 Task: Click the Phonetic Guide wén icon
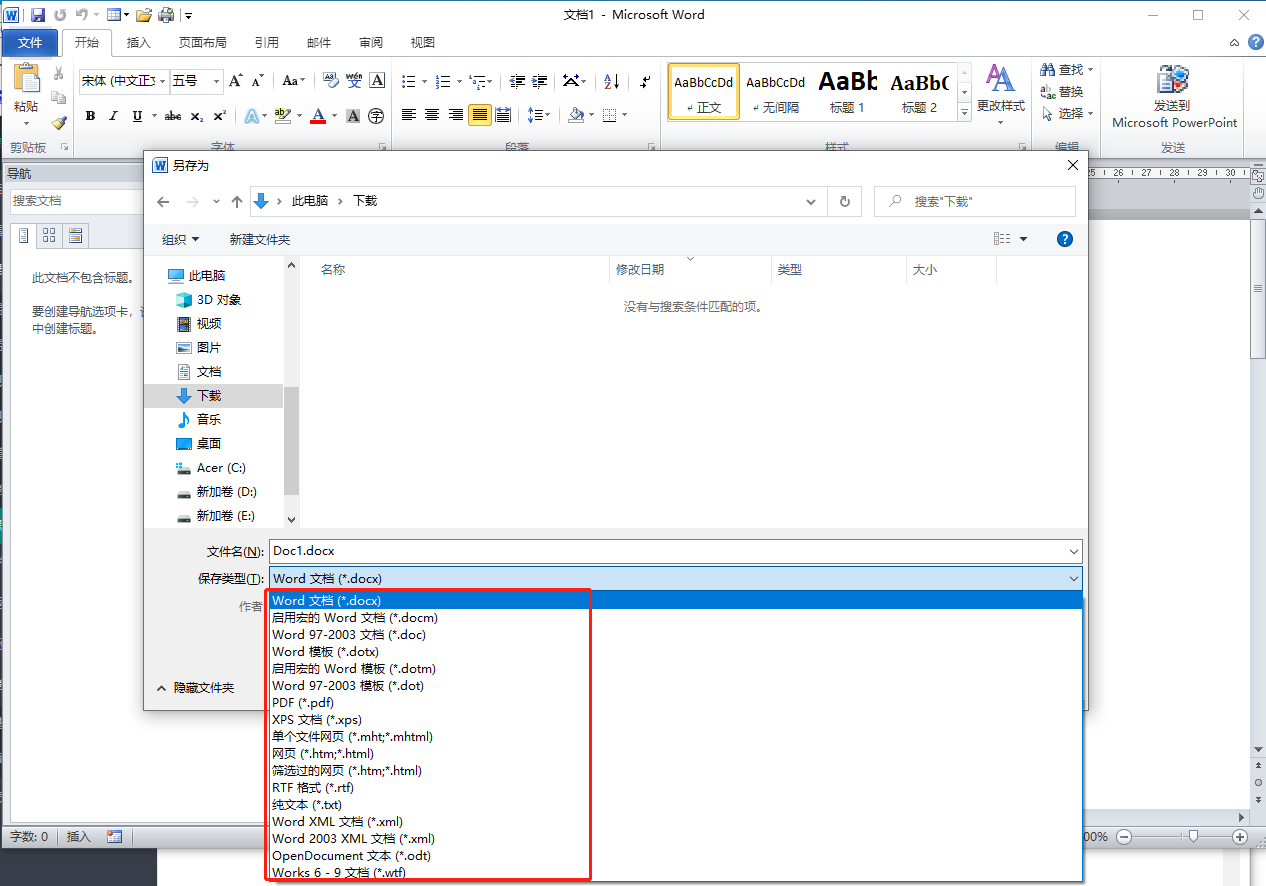point(354,81)
